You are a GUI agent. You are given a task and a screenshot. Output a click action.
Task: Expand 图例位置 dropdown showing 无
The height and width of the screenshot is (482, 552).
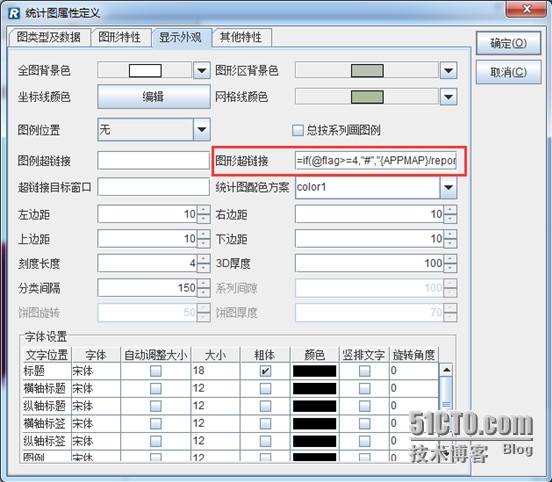(x=202, y=130)
